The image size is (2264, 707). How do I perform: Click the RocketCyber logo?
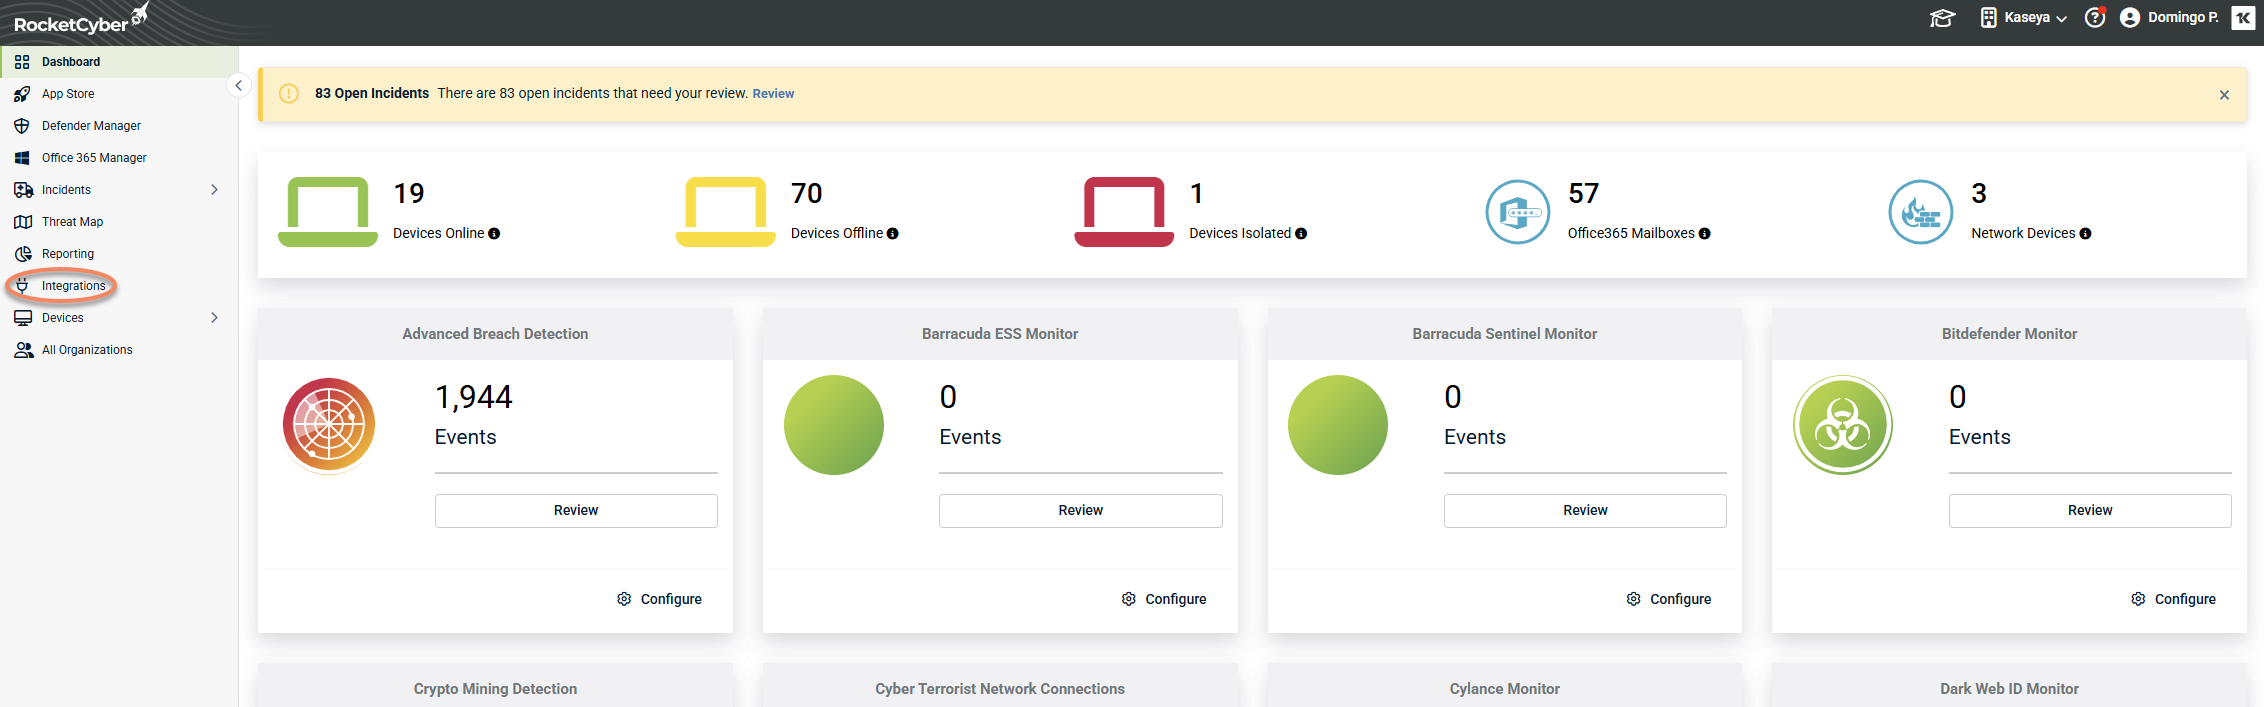(80, 20)
